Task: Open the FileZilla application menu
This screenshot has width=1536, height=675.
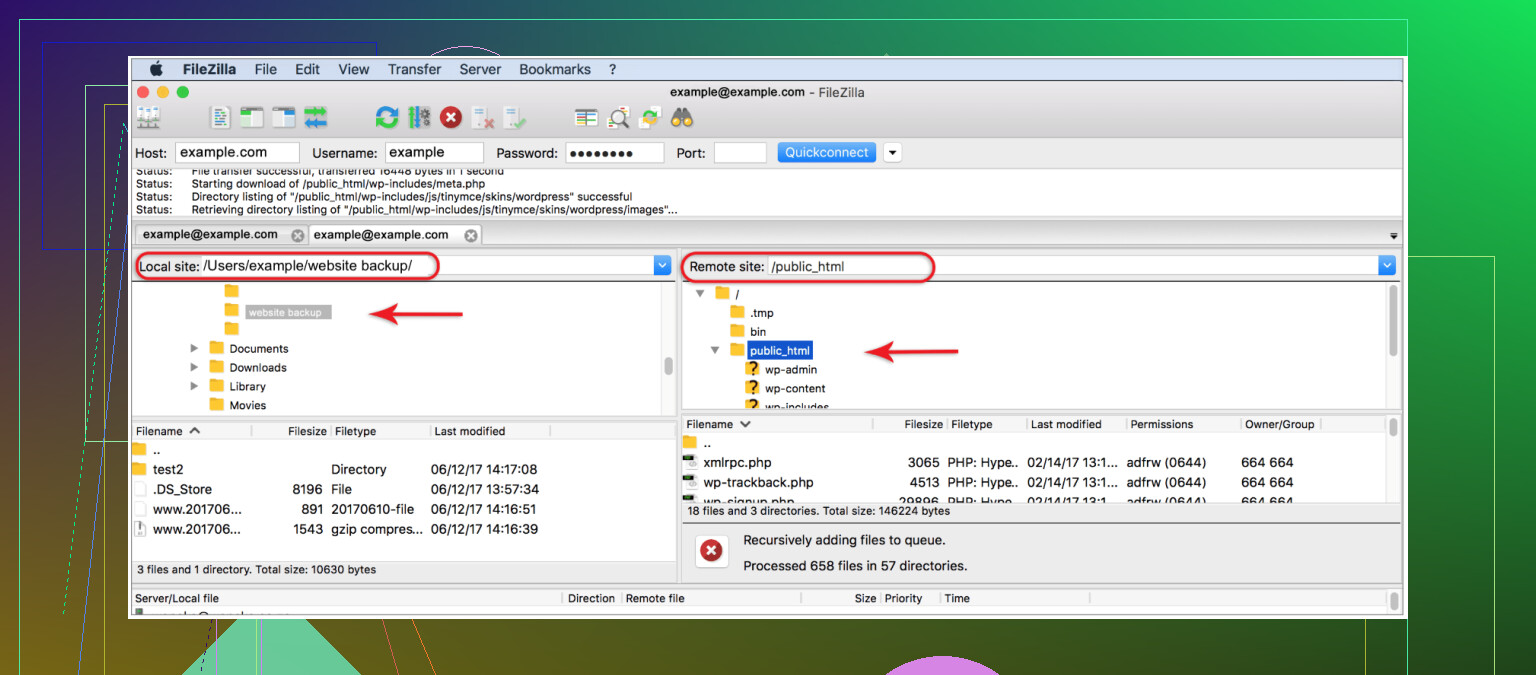Action: 211,69
